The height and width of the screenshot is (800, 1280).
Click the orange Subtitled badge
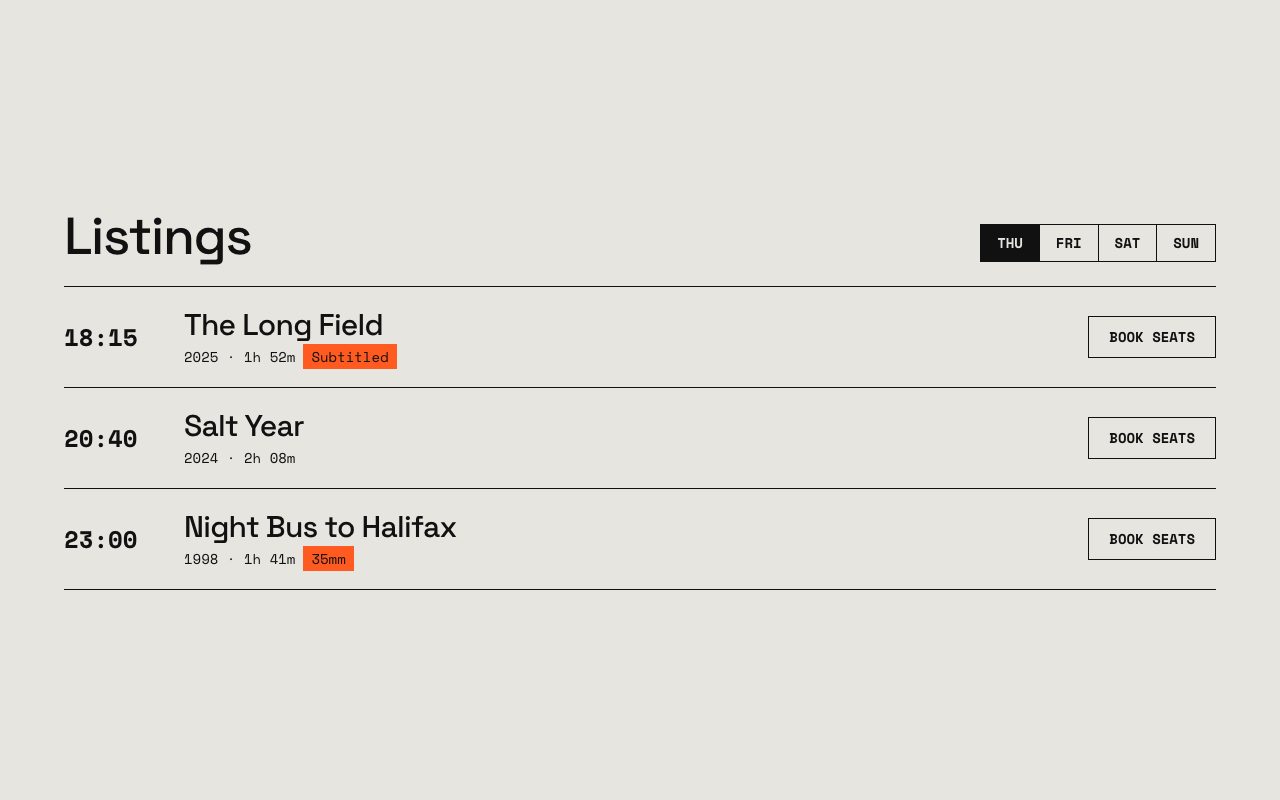coord(350,357)
